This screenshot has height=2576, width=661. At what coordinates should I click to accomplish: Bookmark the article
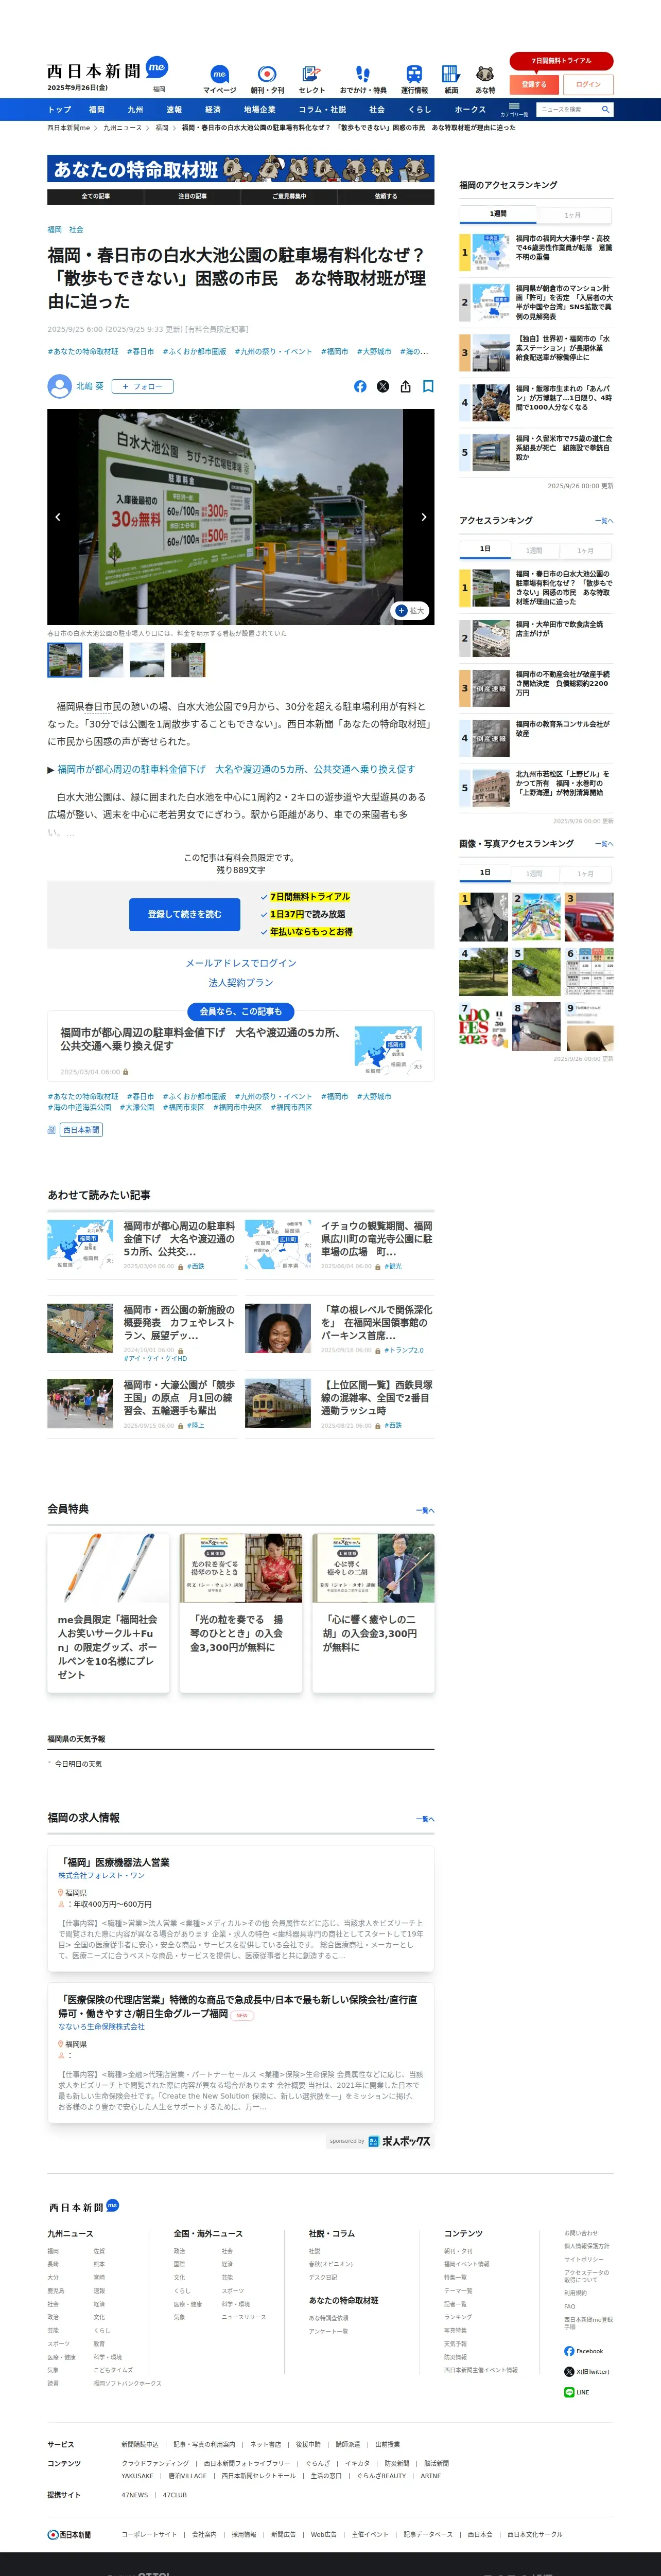[428, 386]
